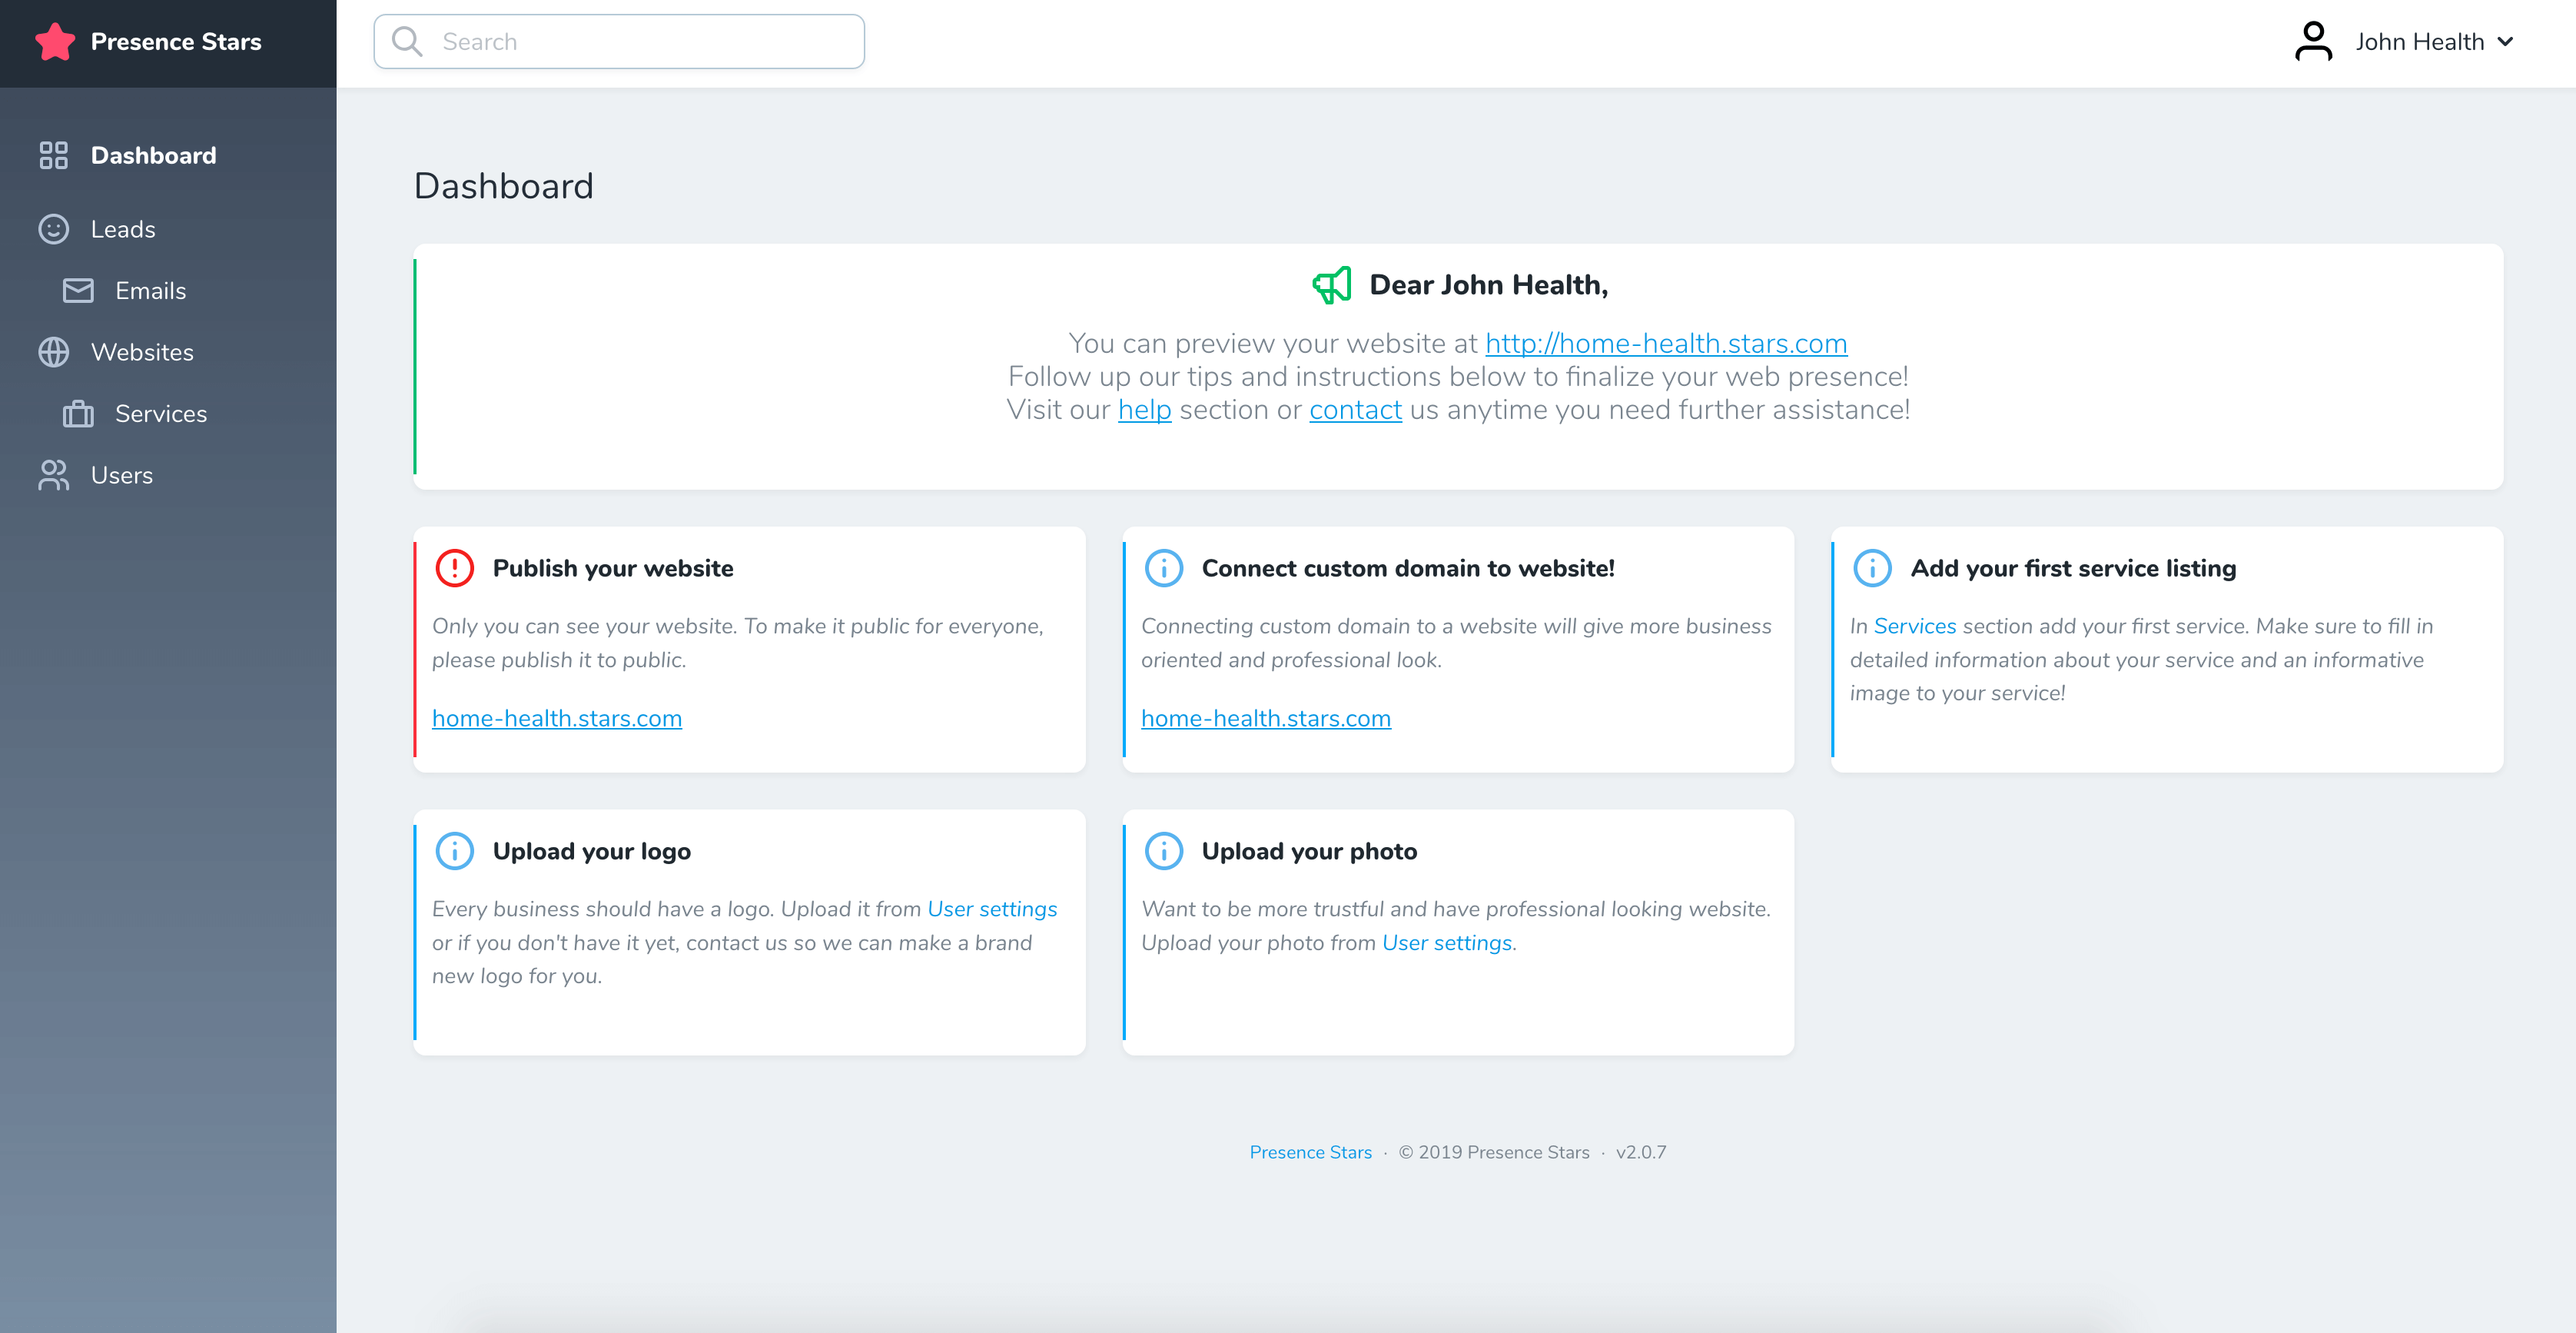This screenshot has width=2576, height=1333.
Task: Click the user profile icon
Action: point(2312,42)
